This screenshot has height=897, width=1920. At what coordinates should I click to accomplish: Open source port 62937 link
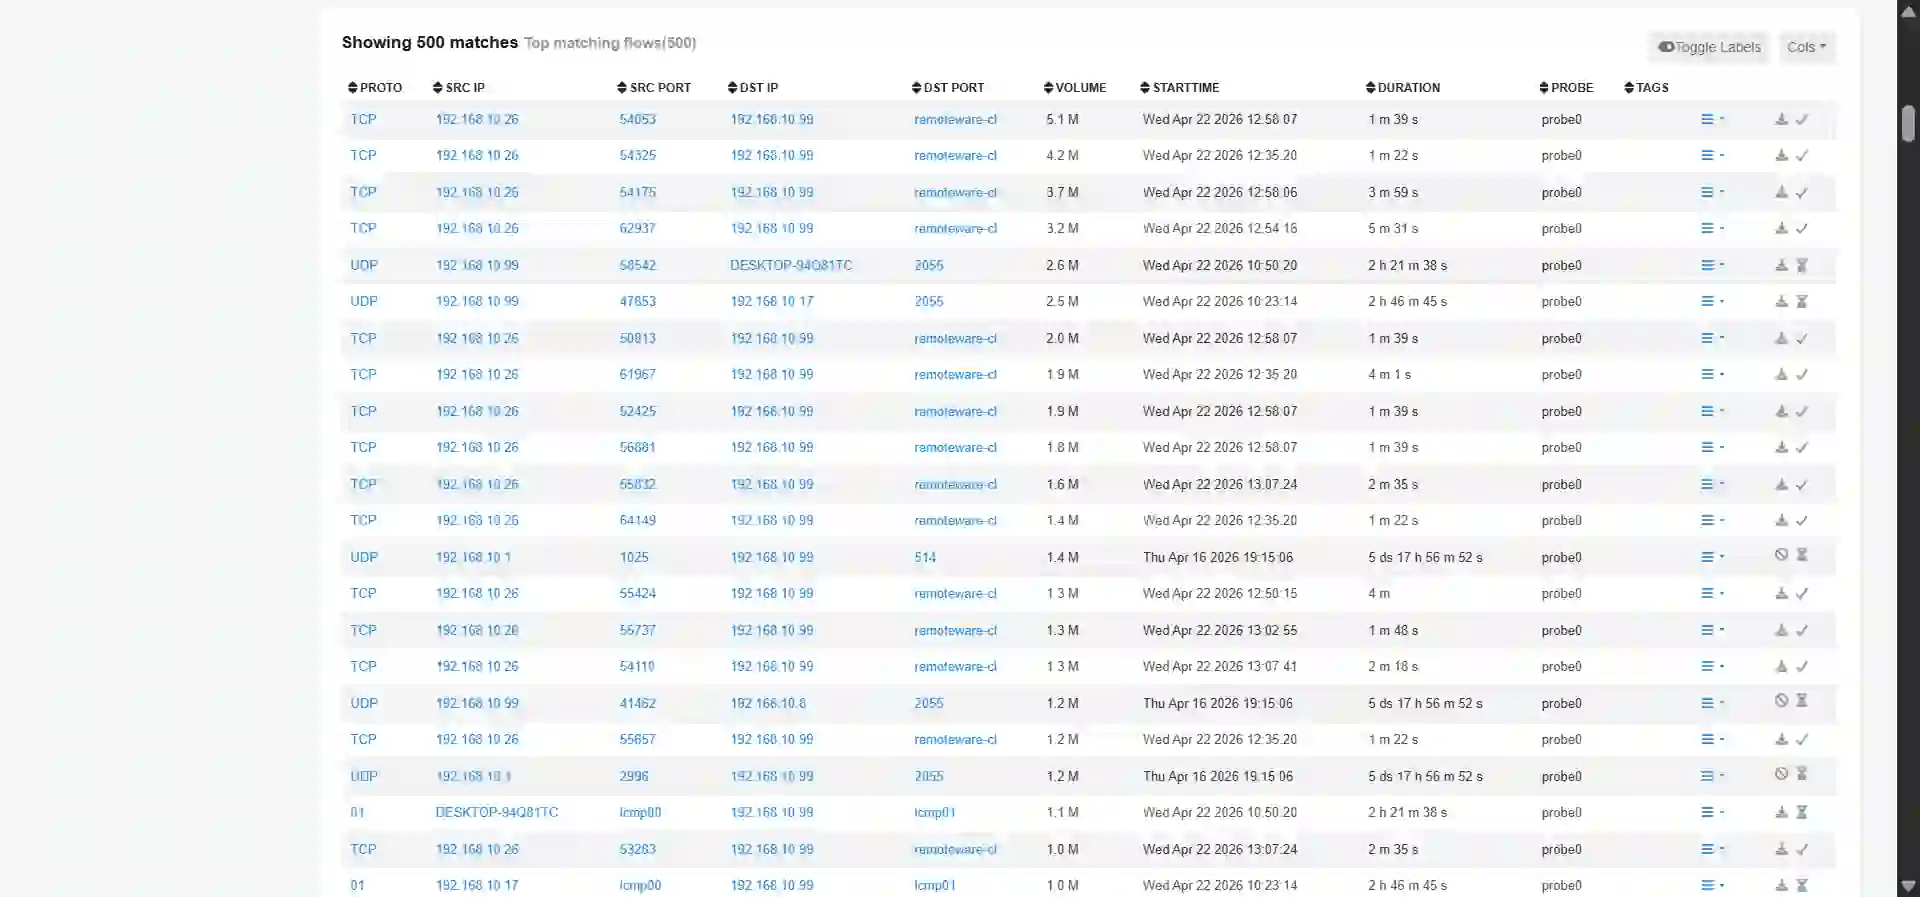(637, 229)
